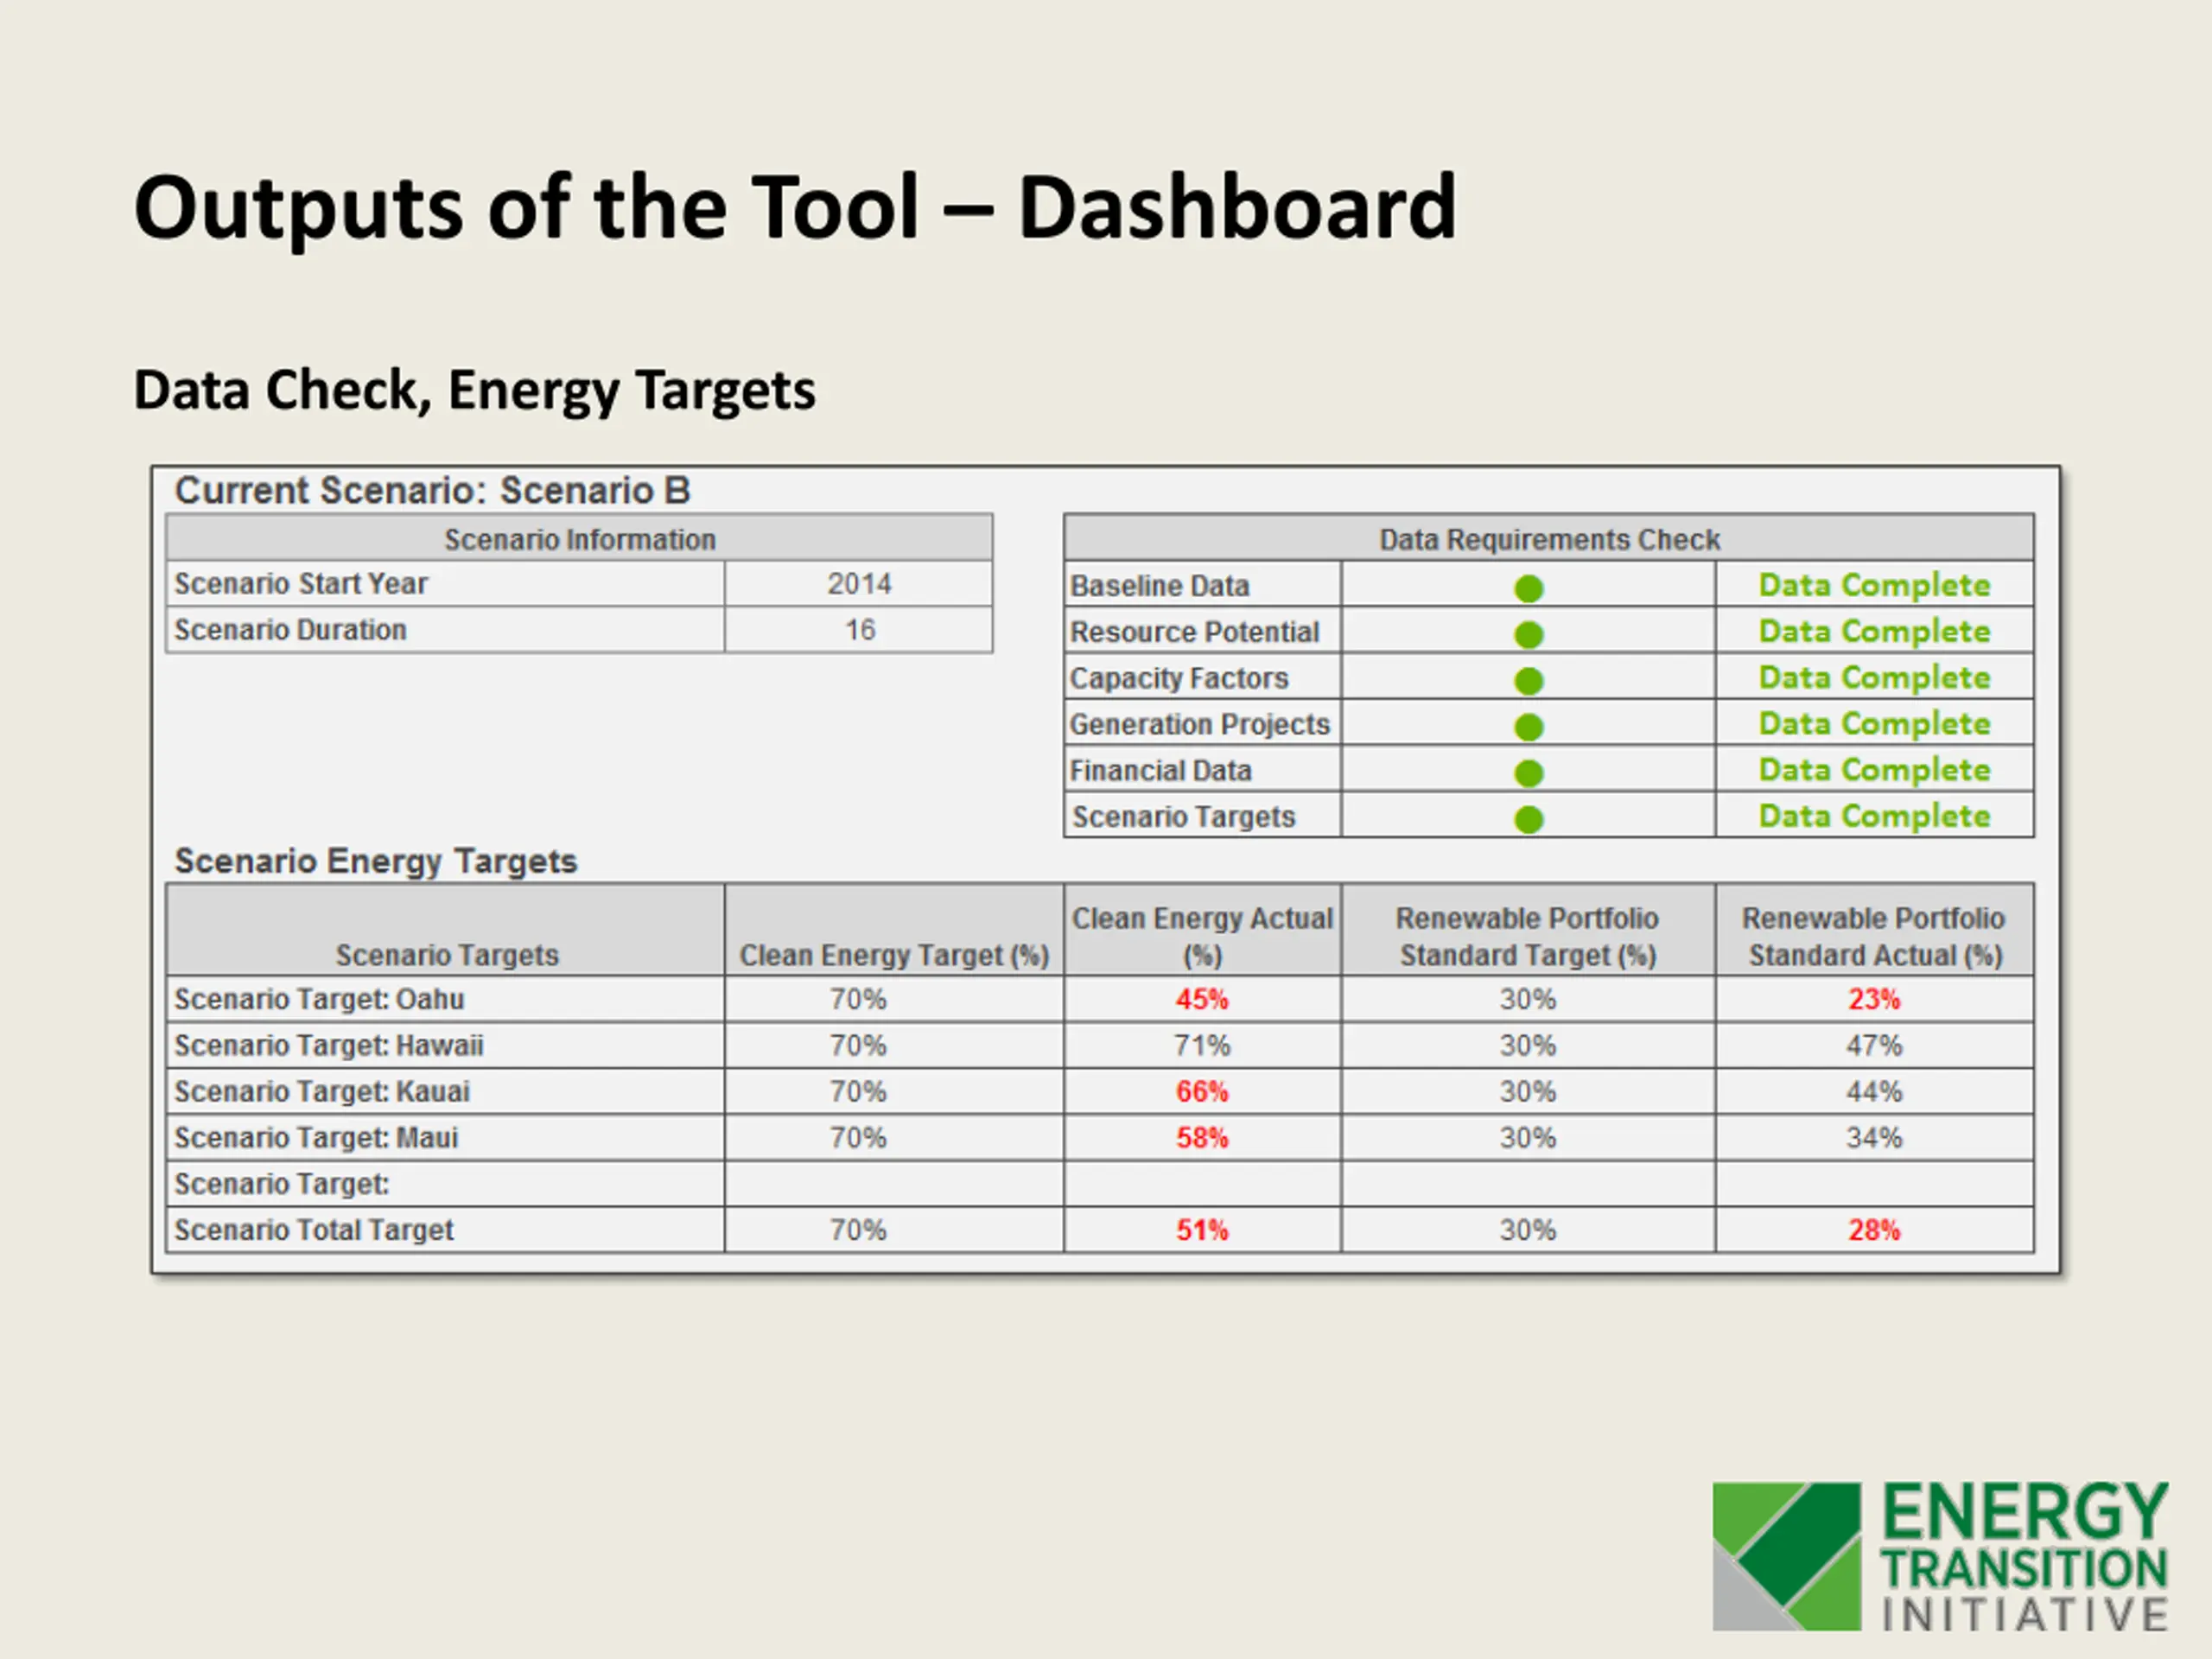Screen dimensions: 2212x1659
Task: Click the Scenario Targets row label in data check
Action: pyautogui.click(x=1184, y=817)
